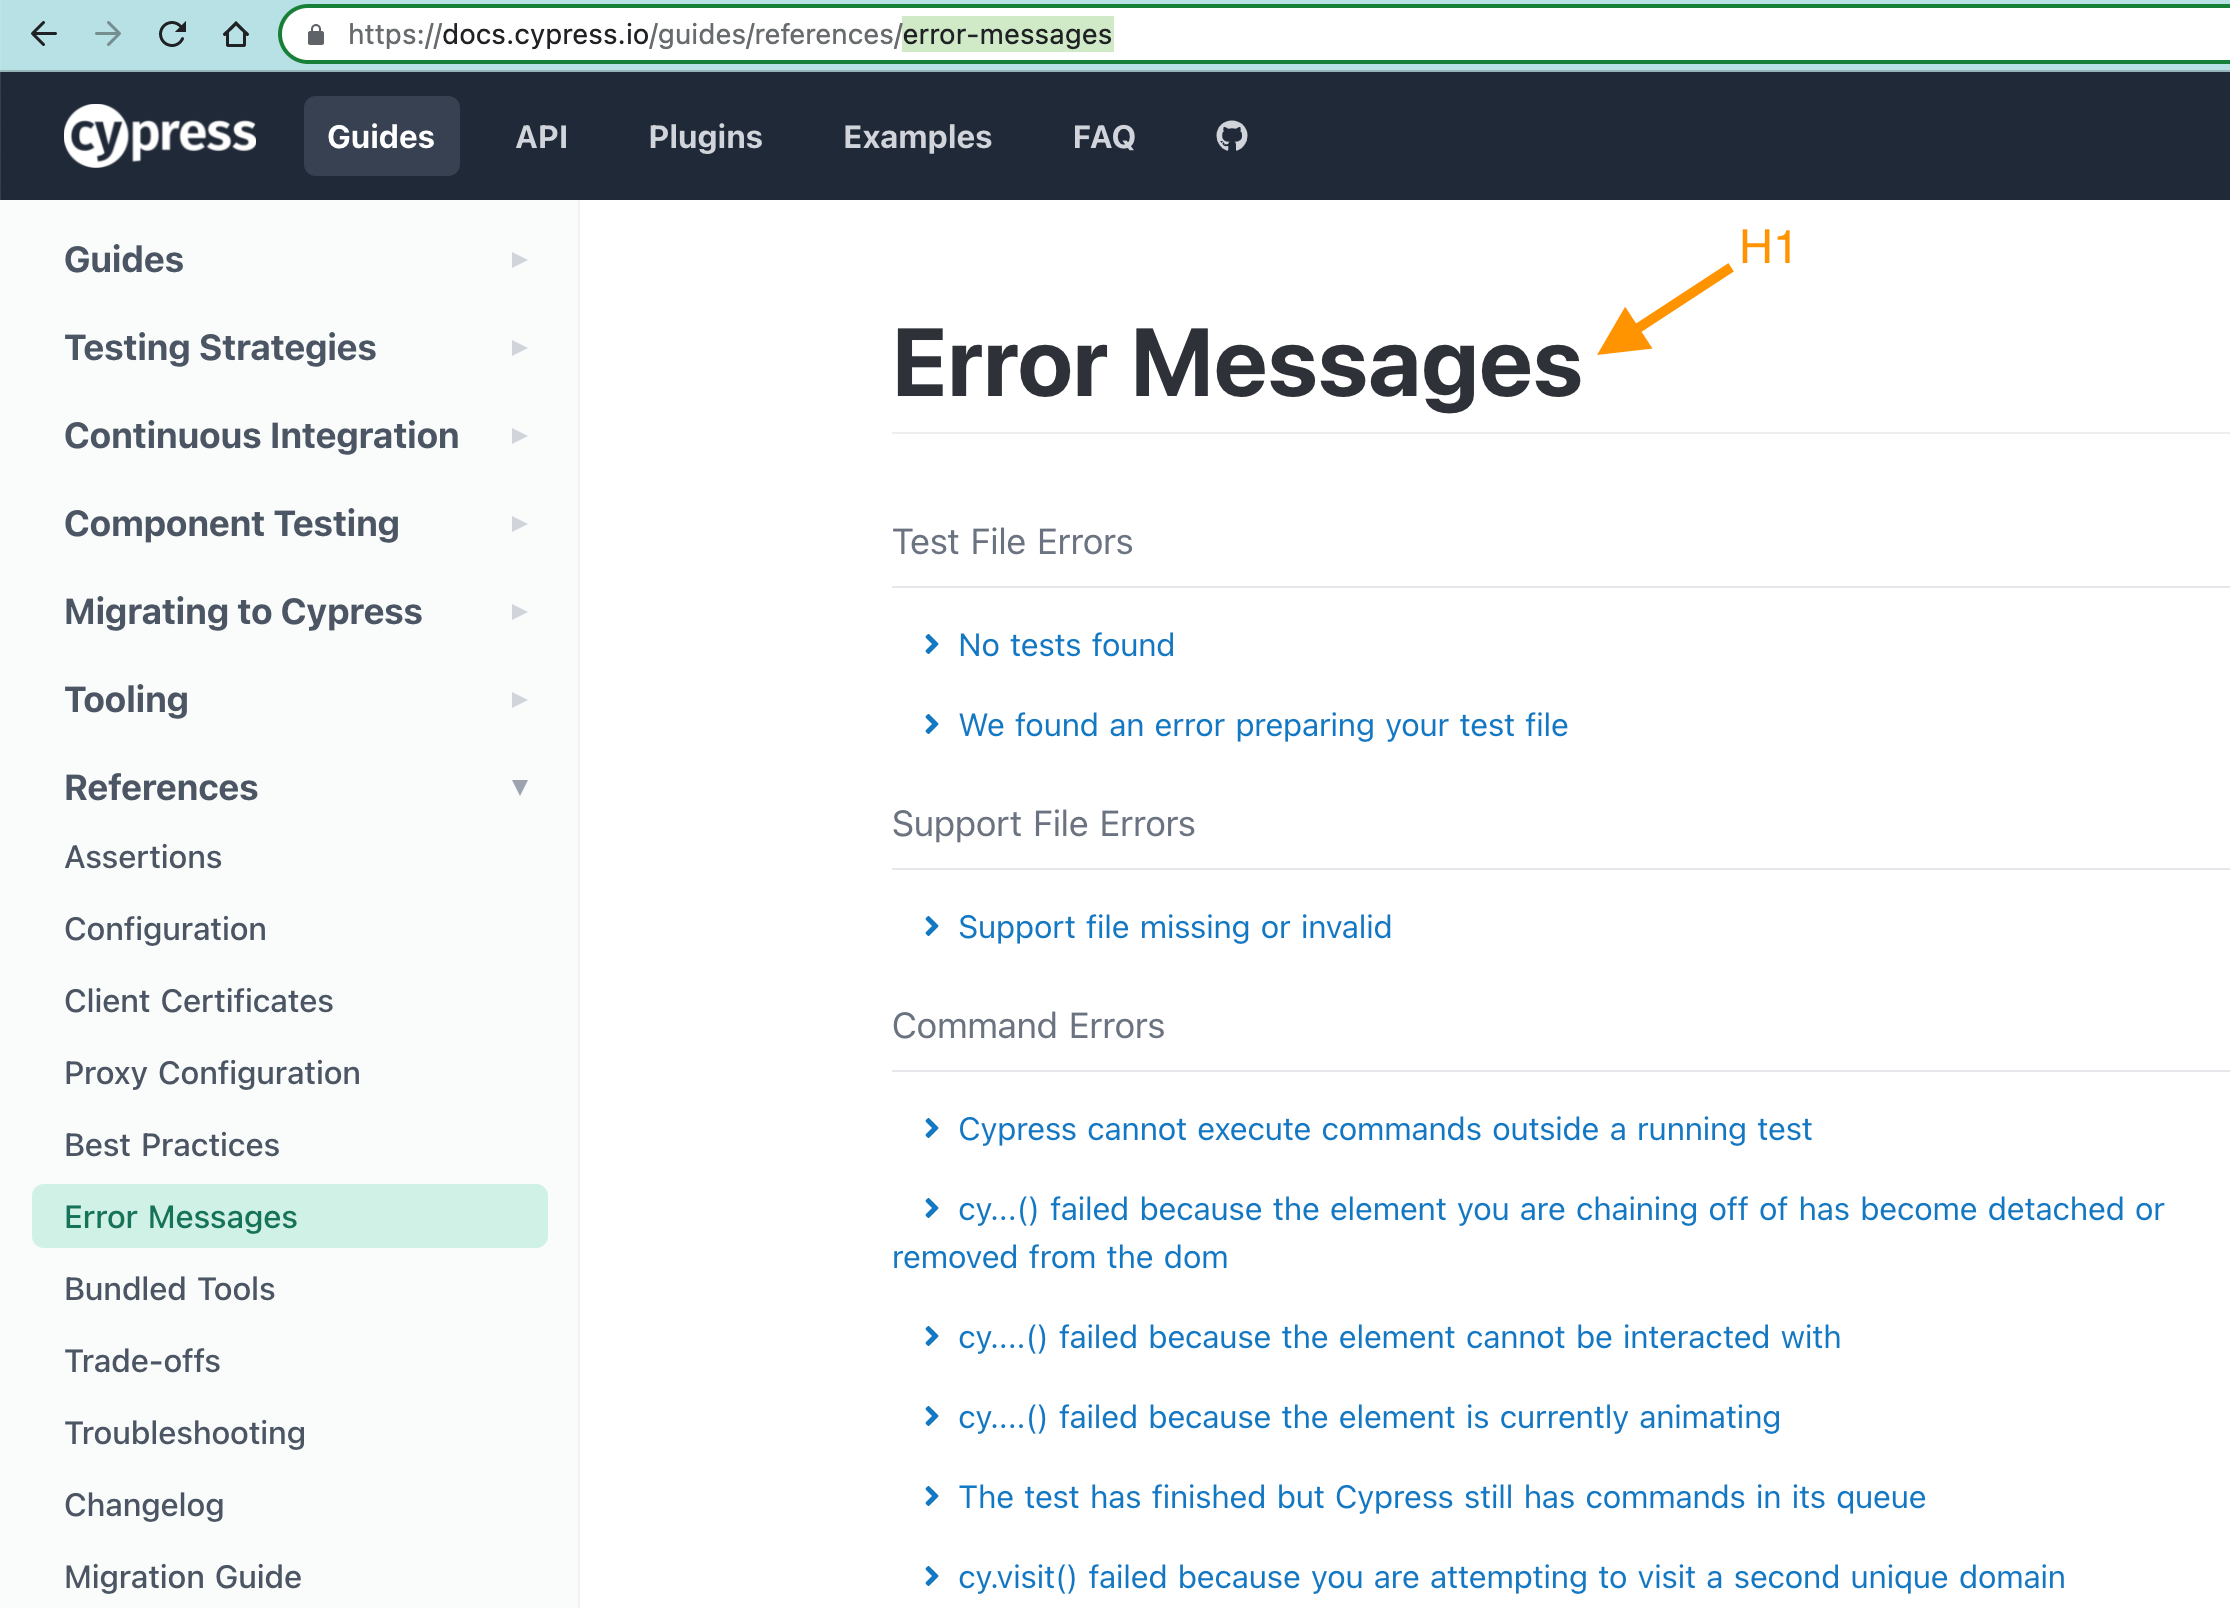Click the browser forward arrow
2230x1608 pixels.
click(108, 35)
